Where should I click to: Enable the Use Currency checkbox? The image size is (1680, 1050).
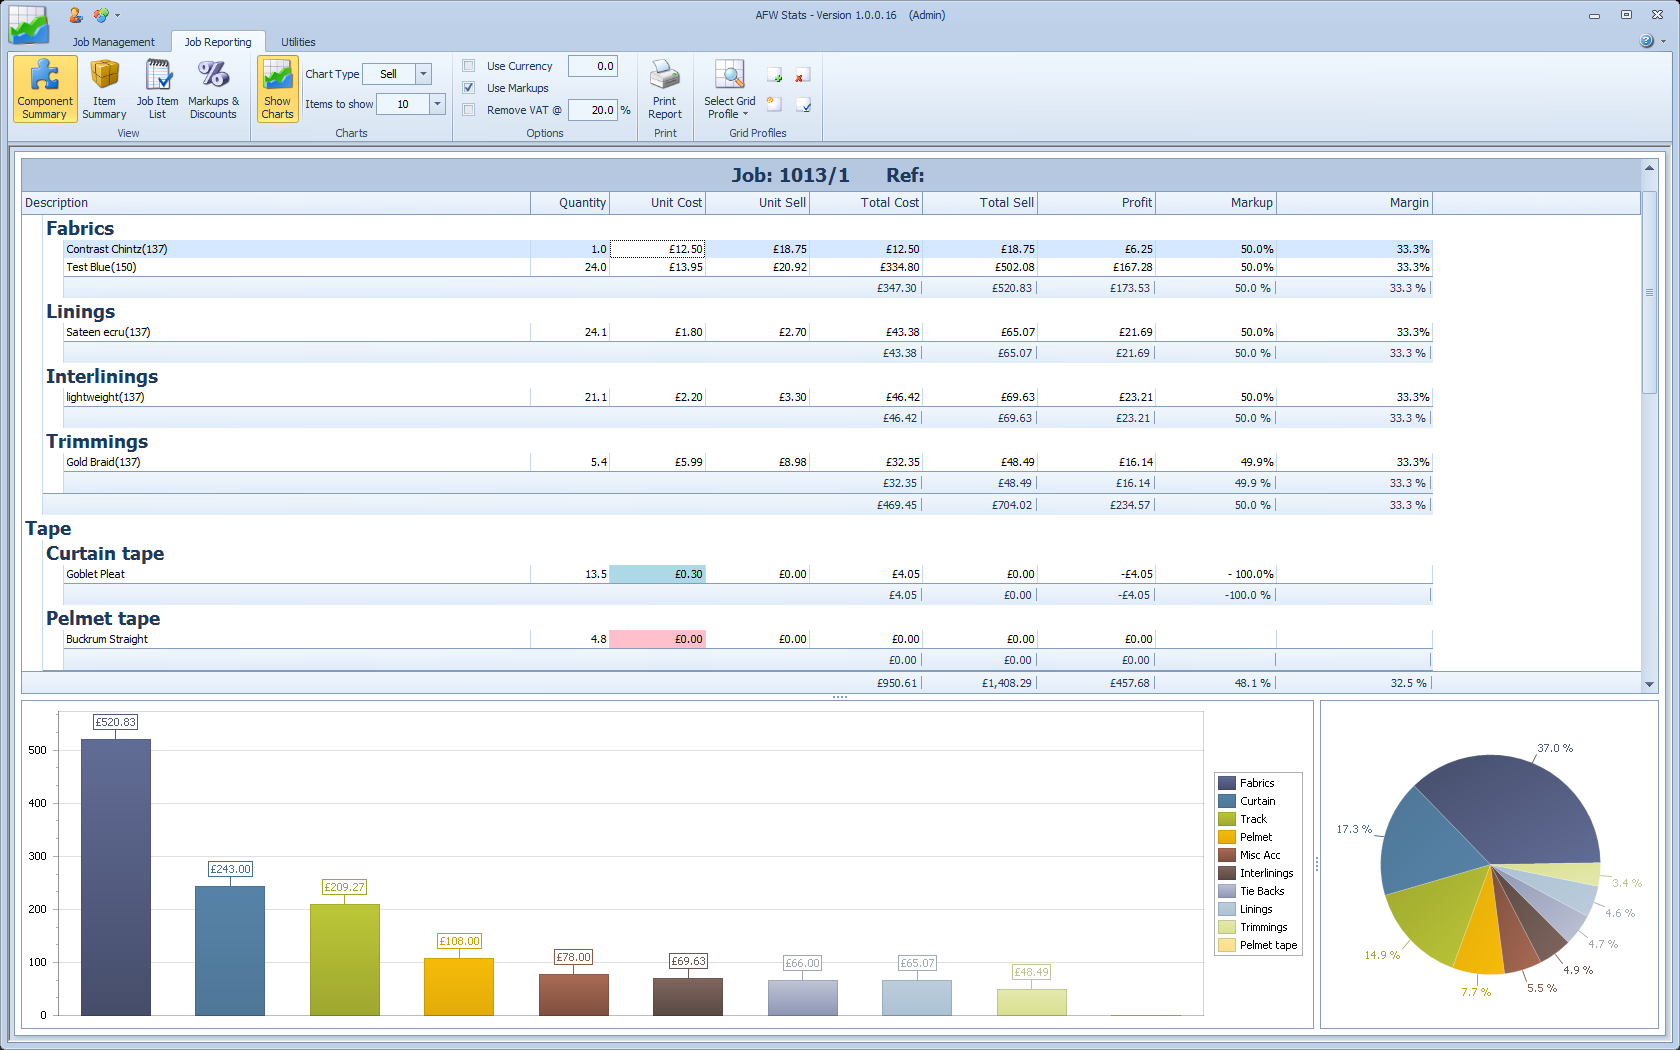click(x=469, y=66)
